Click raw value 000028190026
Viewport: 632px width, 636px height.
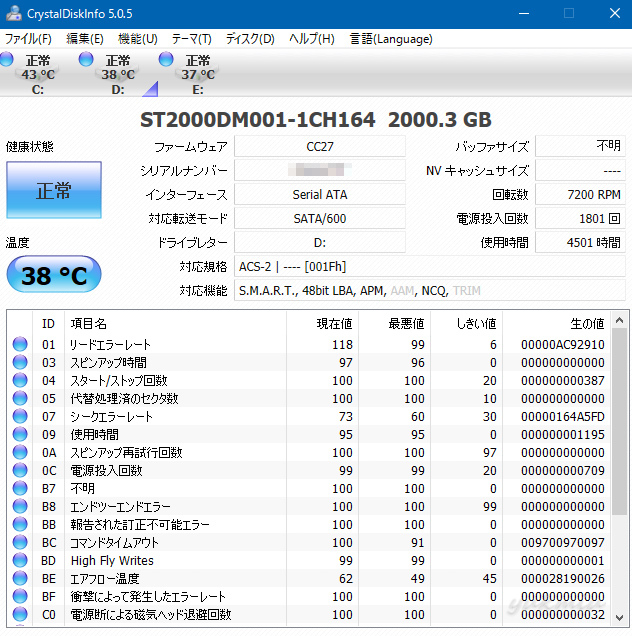563,578
